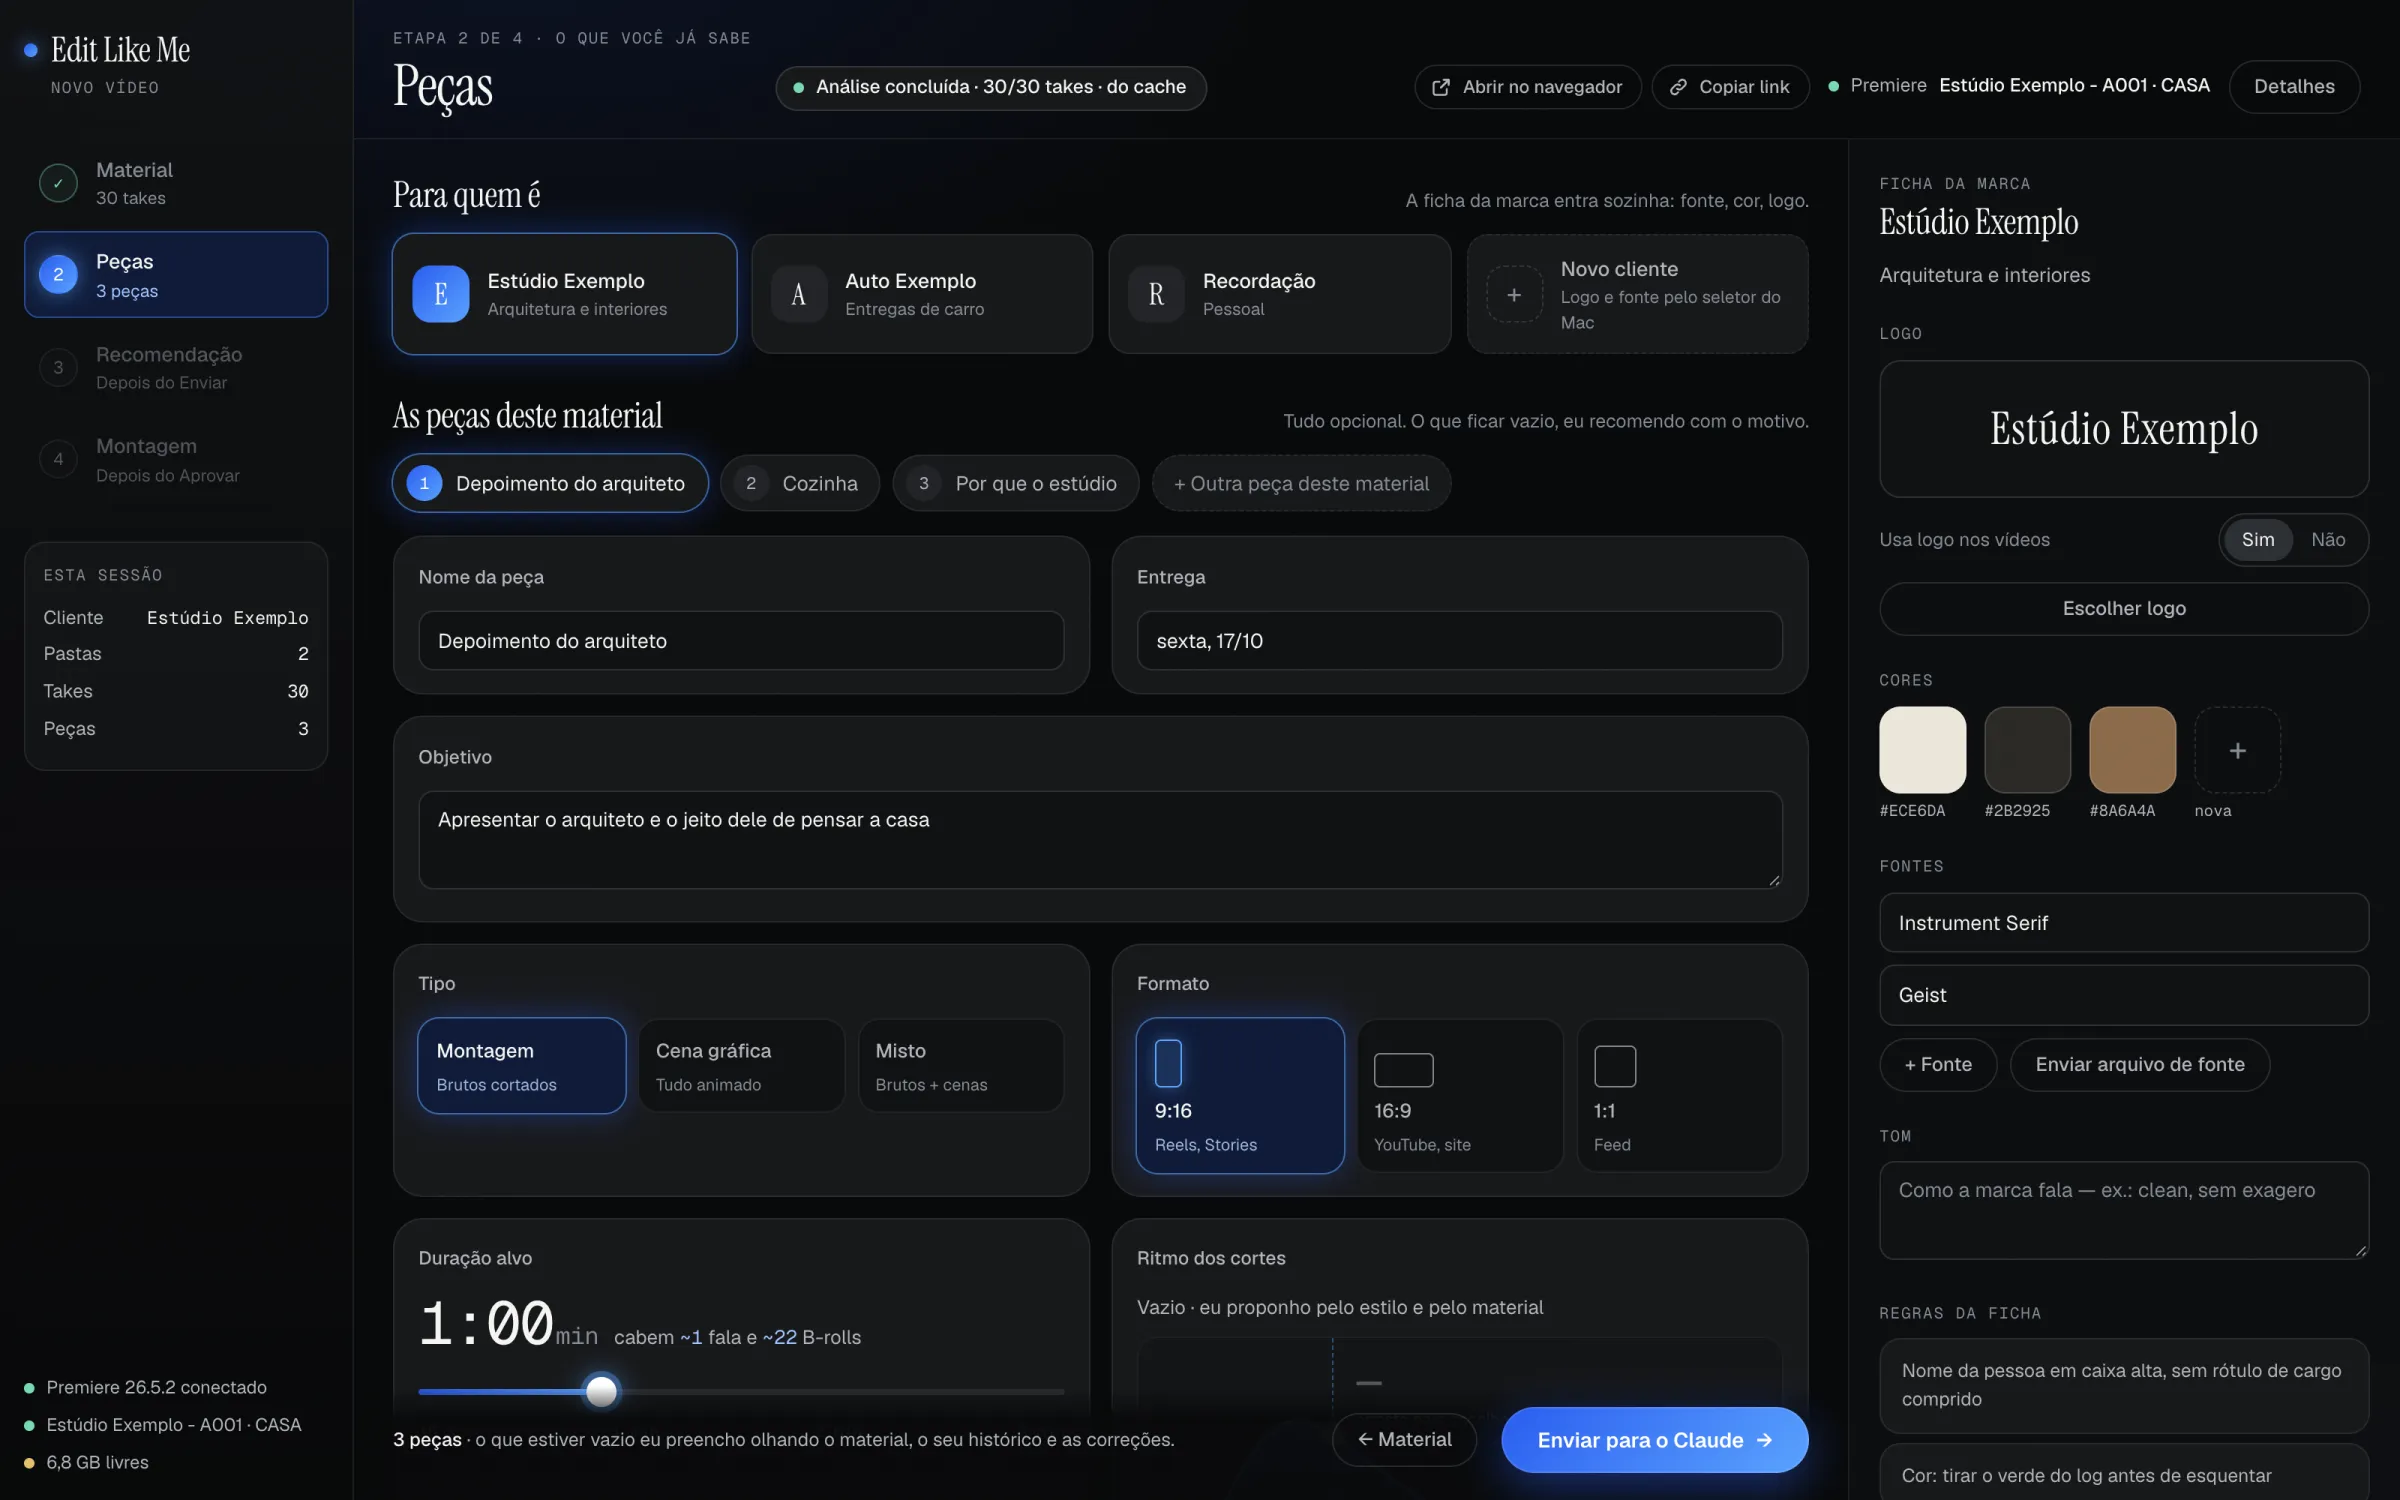Switch to the Cozinha piece tab
This screenshot has height=1500, width=2400.
[800, 483]
